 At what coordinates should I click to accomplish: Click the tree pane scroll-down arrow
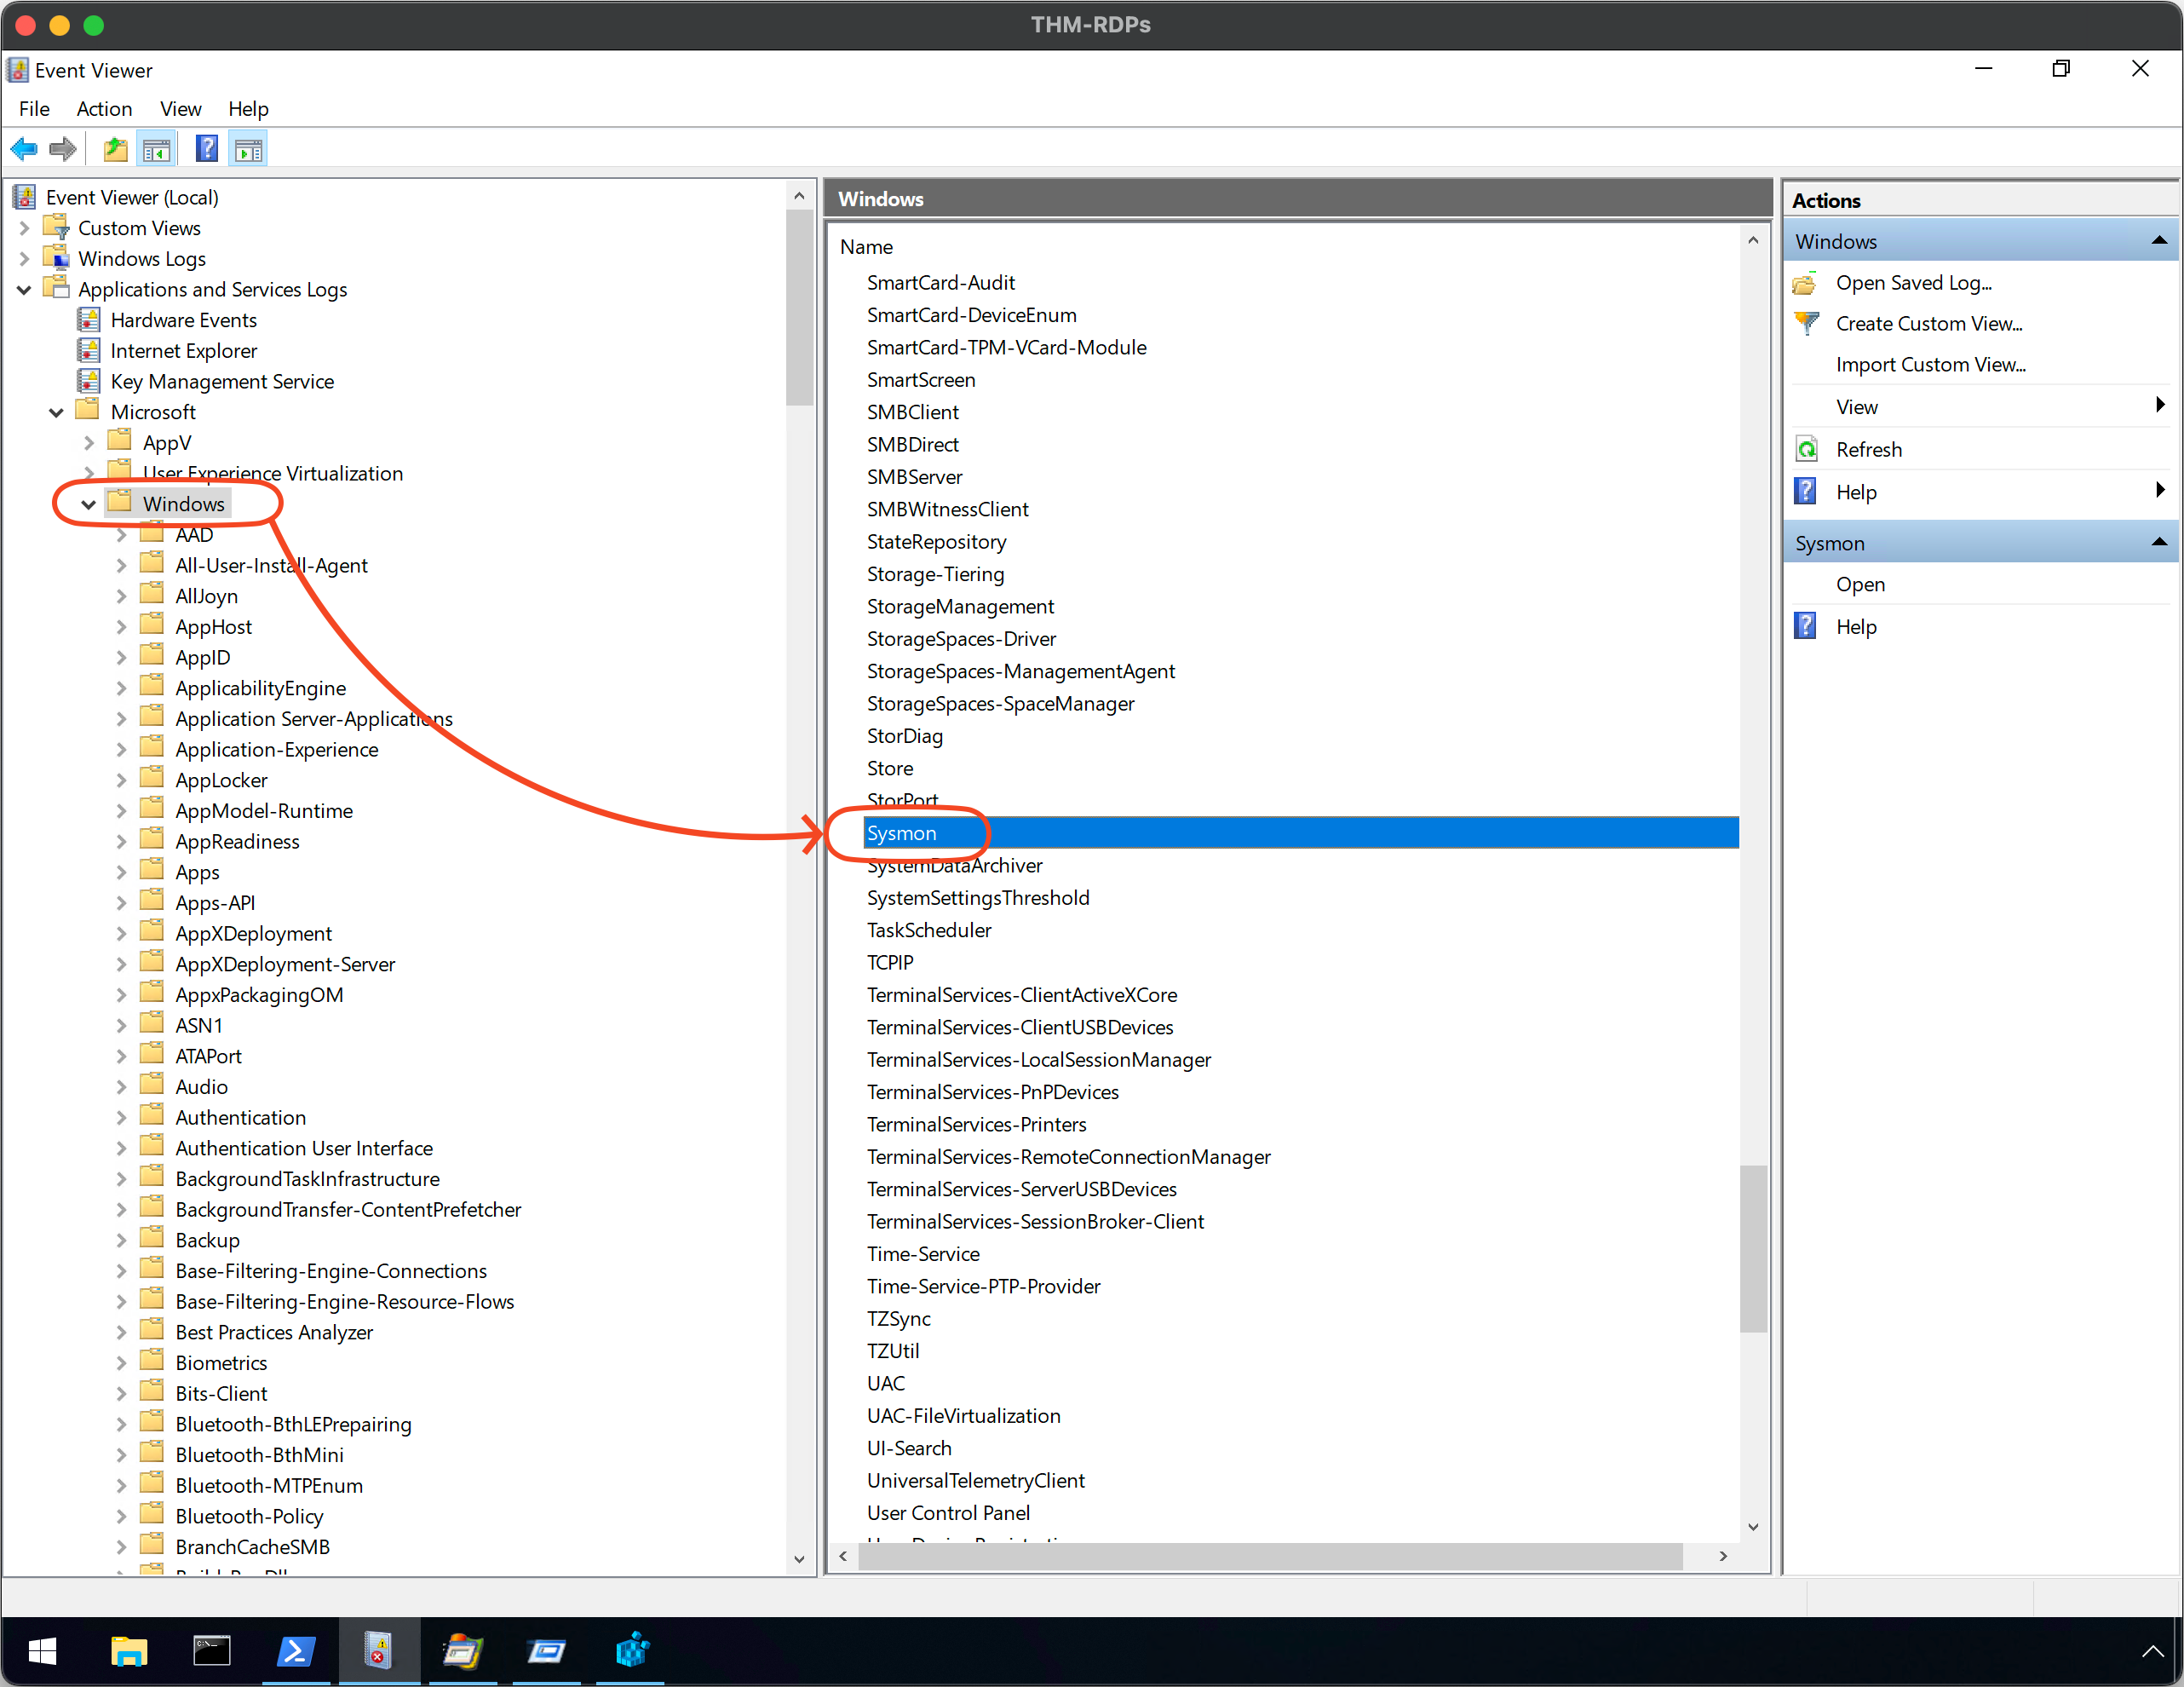click(x=799, y=1559)
